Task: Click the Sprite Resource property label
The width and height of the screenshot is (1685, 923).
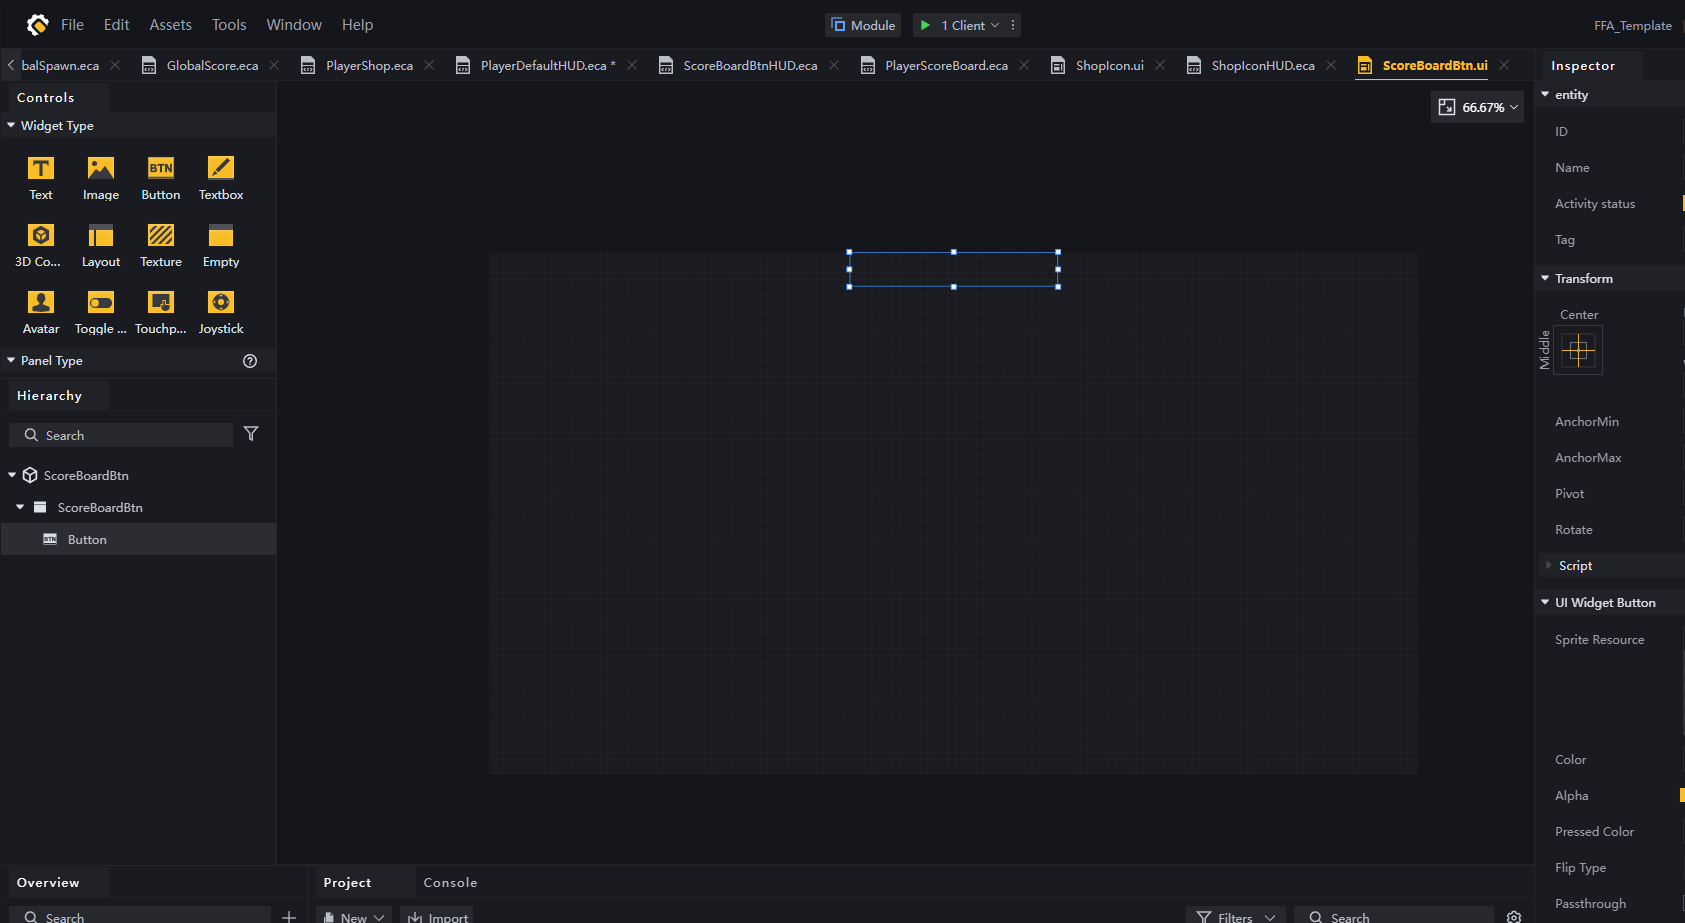Action: coord(1599,639)
